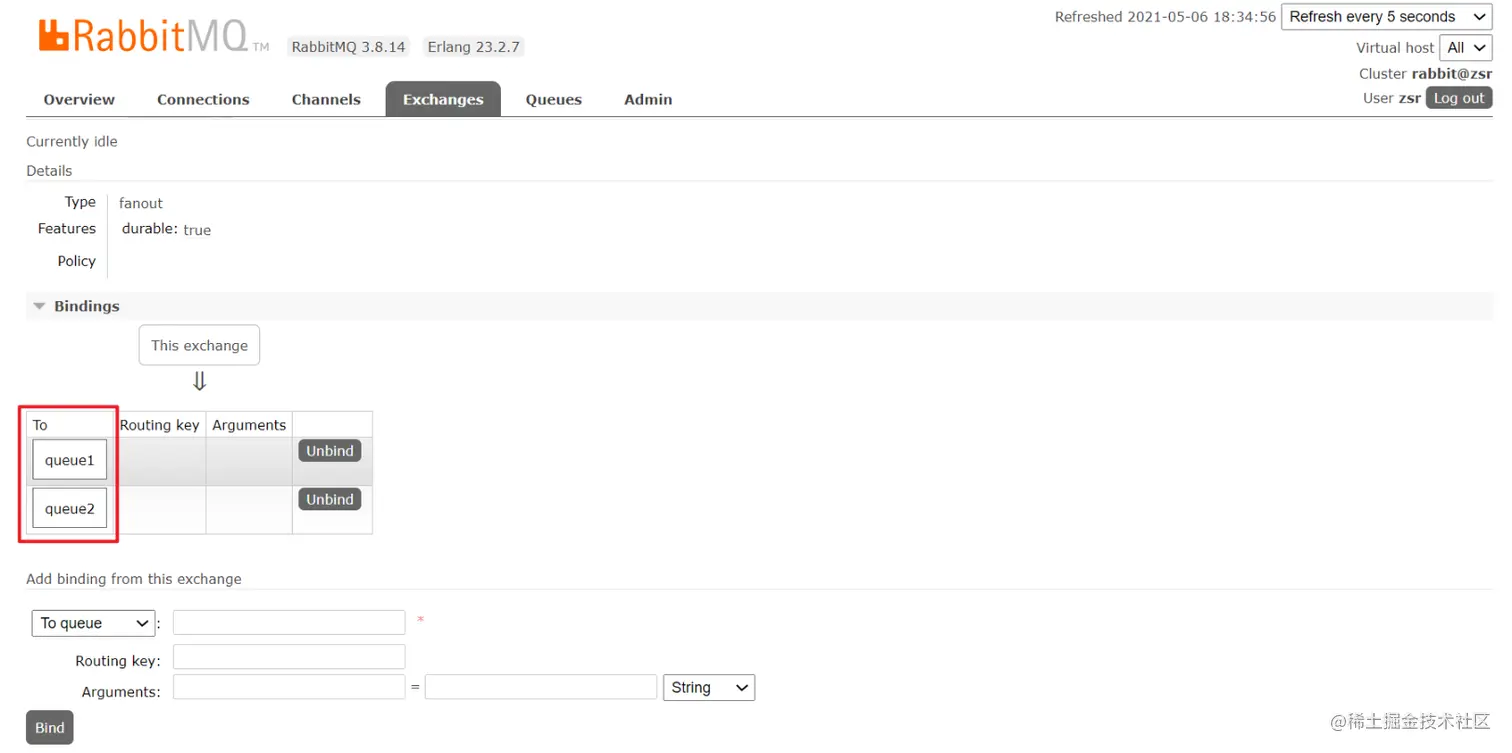1512x753 pixels.
Task: Switch to the Channels tab
Action: 326,99
